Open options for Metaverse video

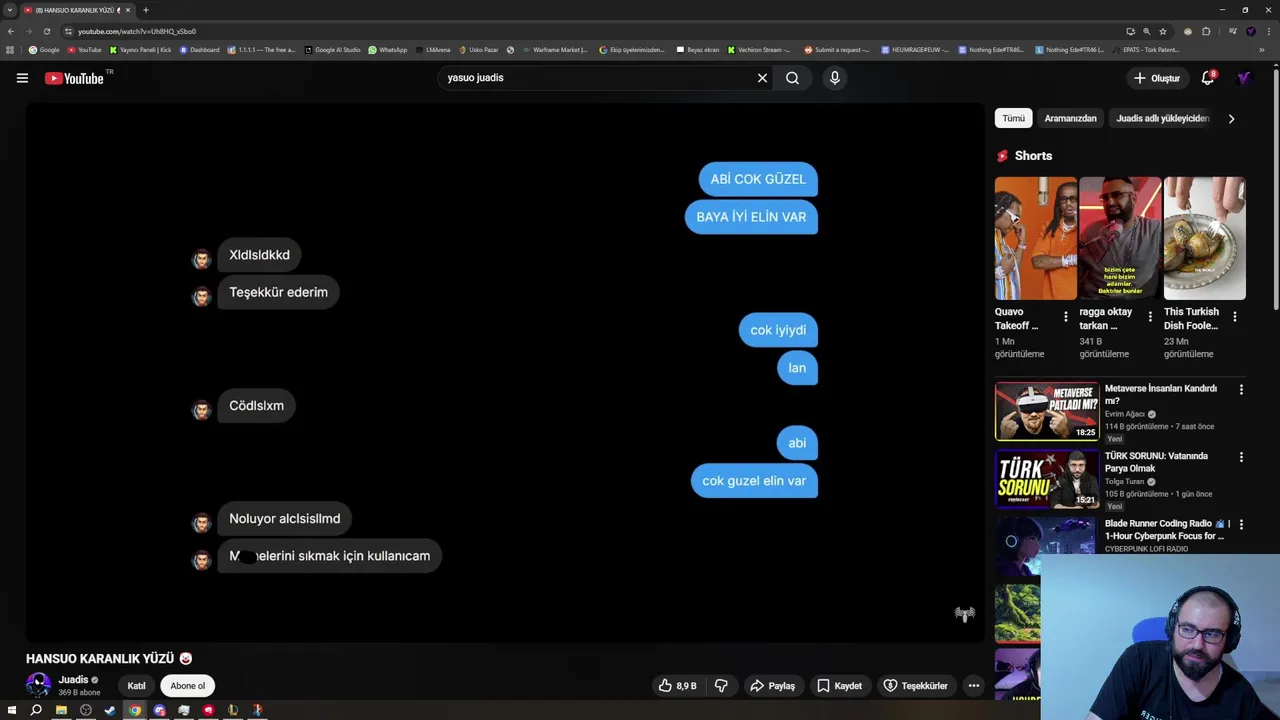point(1241,390)
